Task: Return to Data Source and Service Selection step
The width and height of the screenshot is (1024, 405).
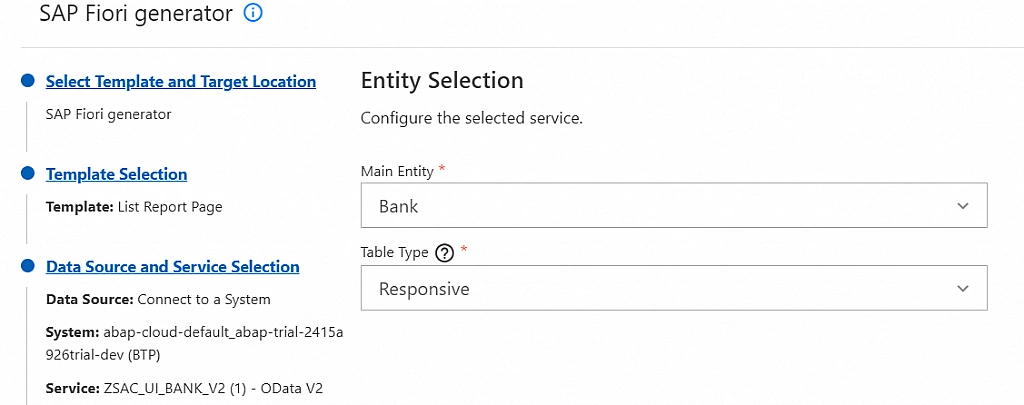Action: coord(172,267)
